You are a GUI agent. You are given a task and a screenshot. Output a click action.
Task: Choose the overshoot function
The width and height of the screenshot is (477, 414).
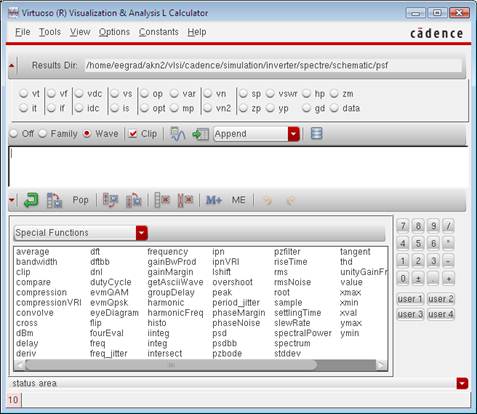pyautogui.click(x=232, y=282)
